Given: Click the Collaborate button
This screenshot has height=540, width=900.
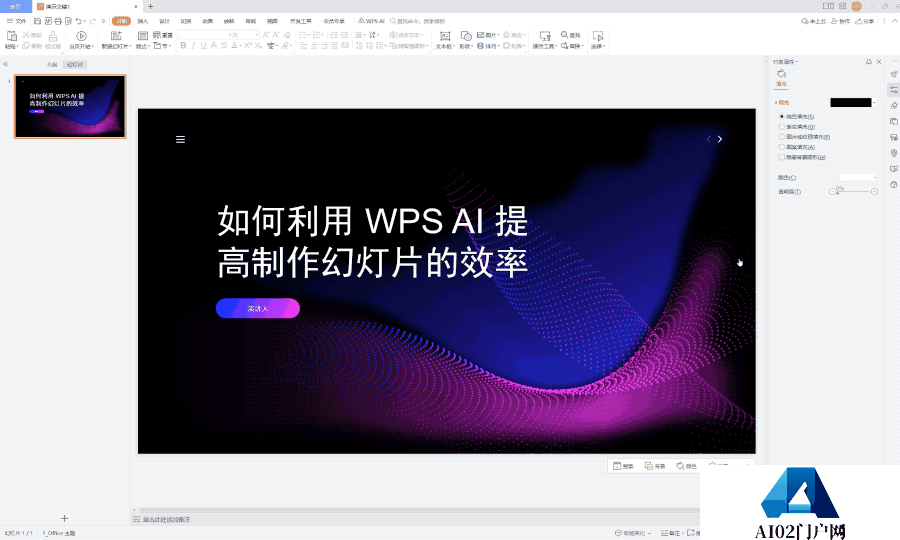Looking at the screenshot, I should (840, 21).
